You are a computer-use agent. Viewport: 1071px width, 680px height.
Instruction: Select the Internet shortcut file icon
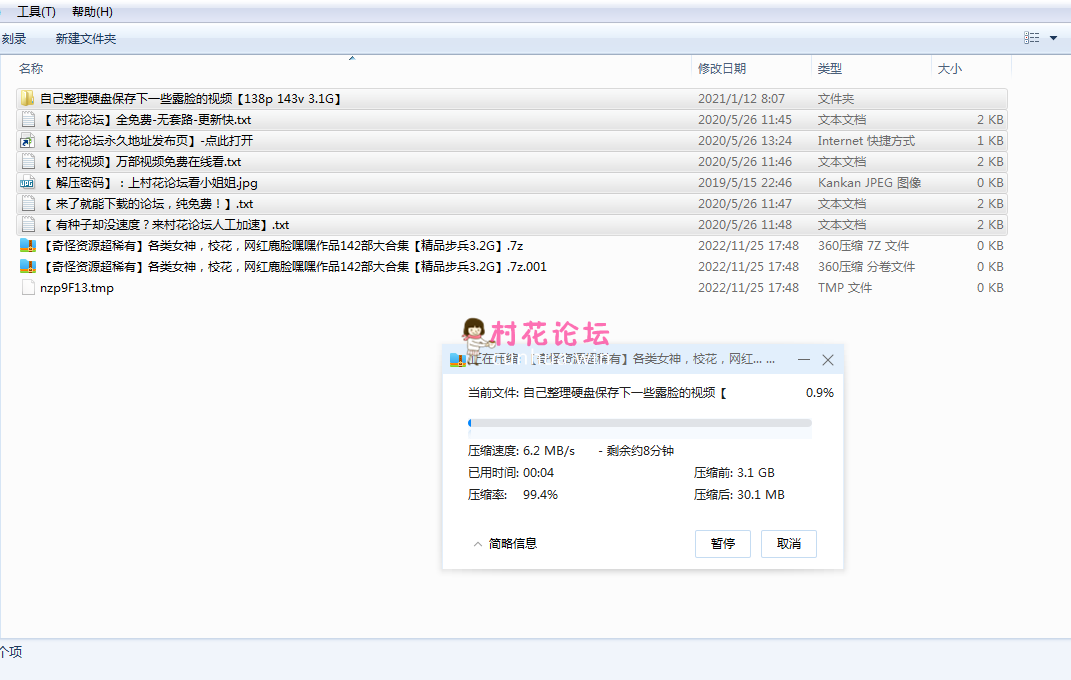point(28,141)
